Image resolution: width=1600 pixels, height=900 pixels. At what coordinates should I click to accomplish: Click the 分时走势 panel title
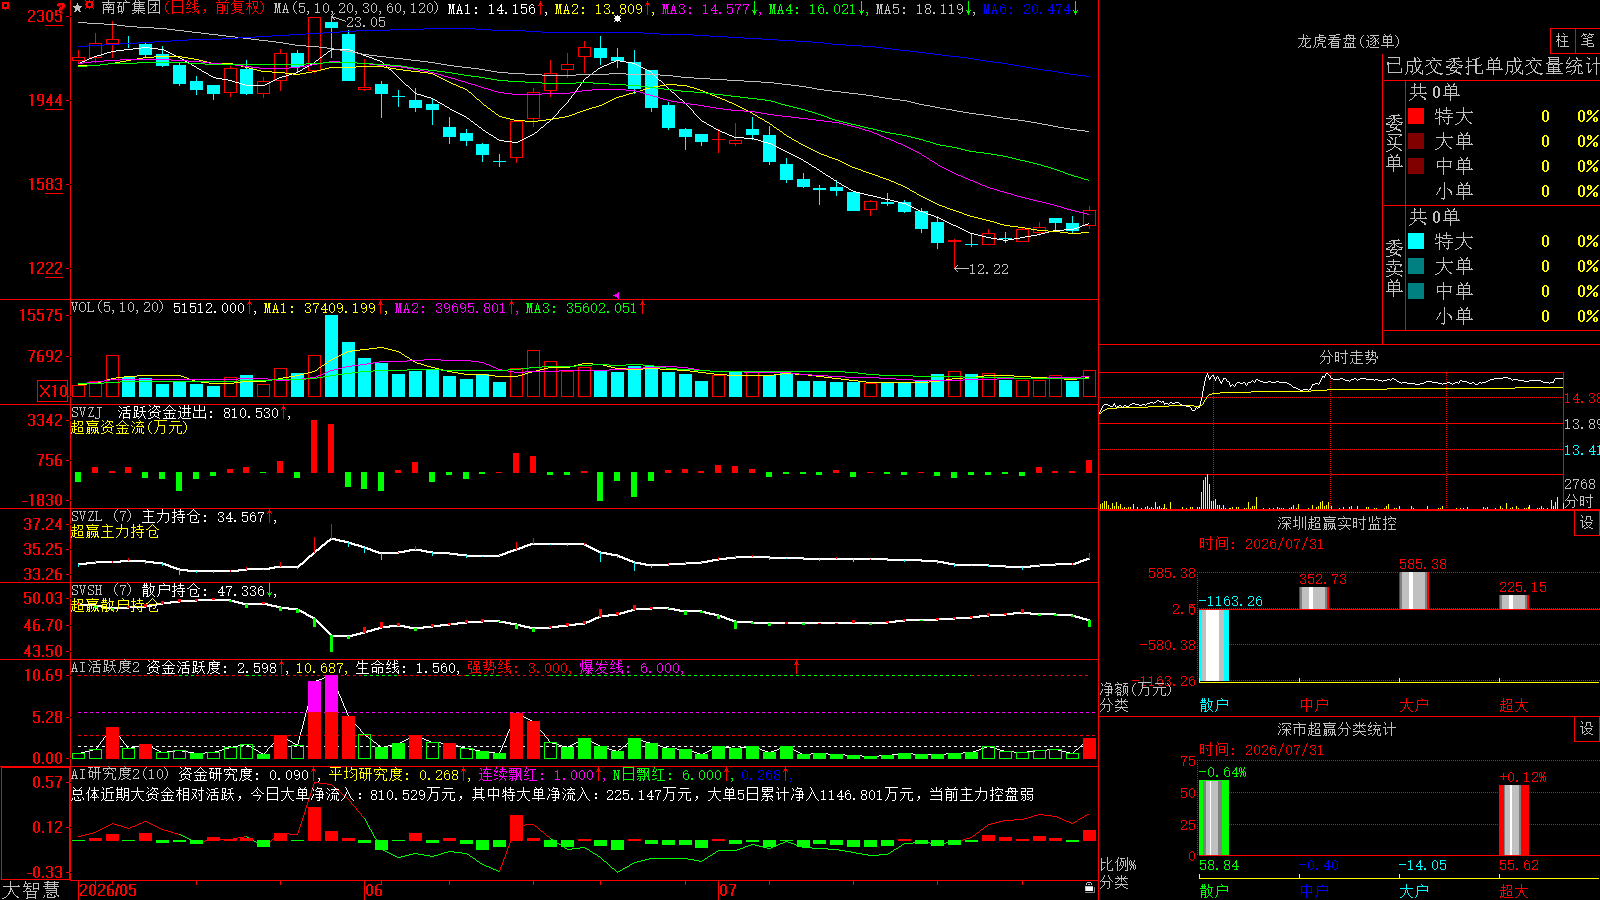click(x=1348, y=357)
